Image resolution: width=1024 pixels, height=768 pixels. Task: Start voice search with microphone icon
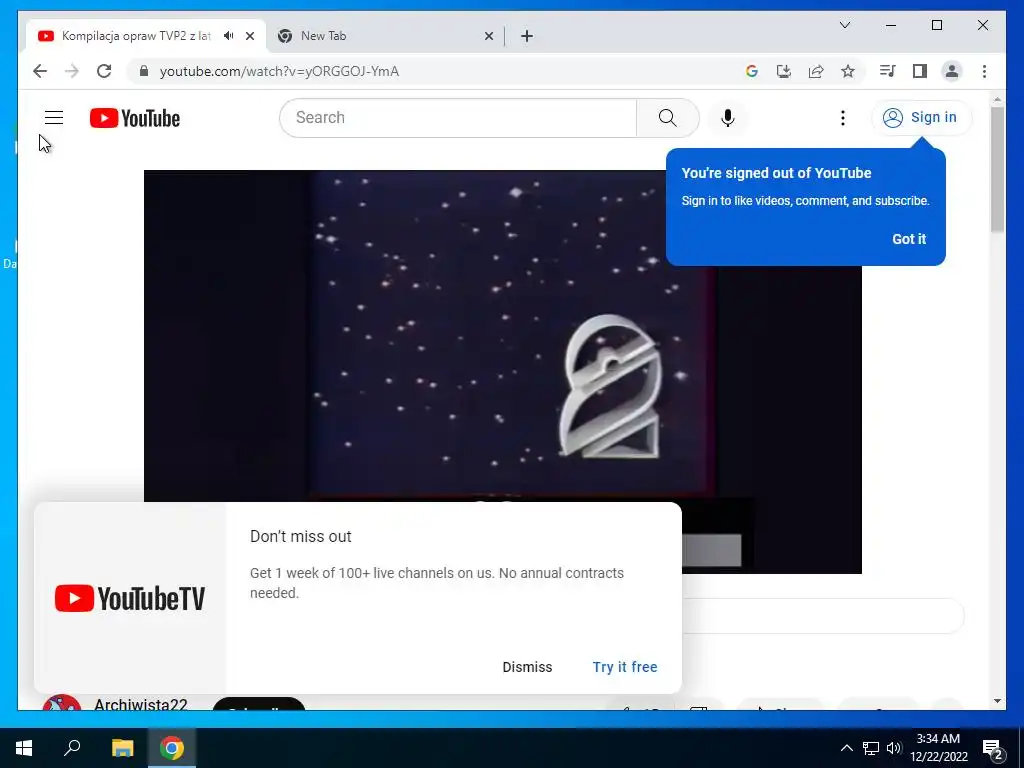coord(728,118)
